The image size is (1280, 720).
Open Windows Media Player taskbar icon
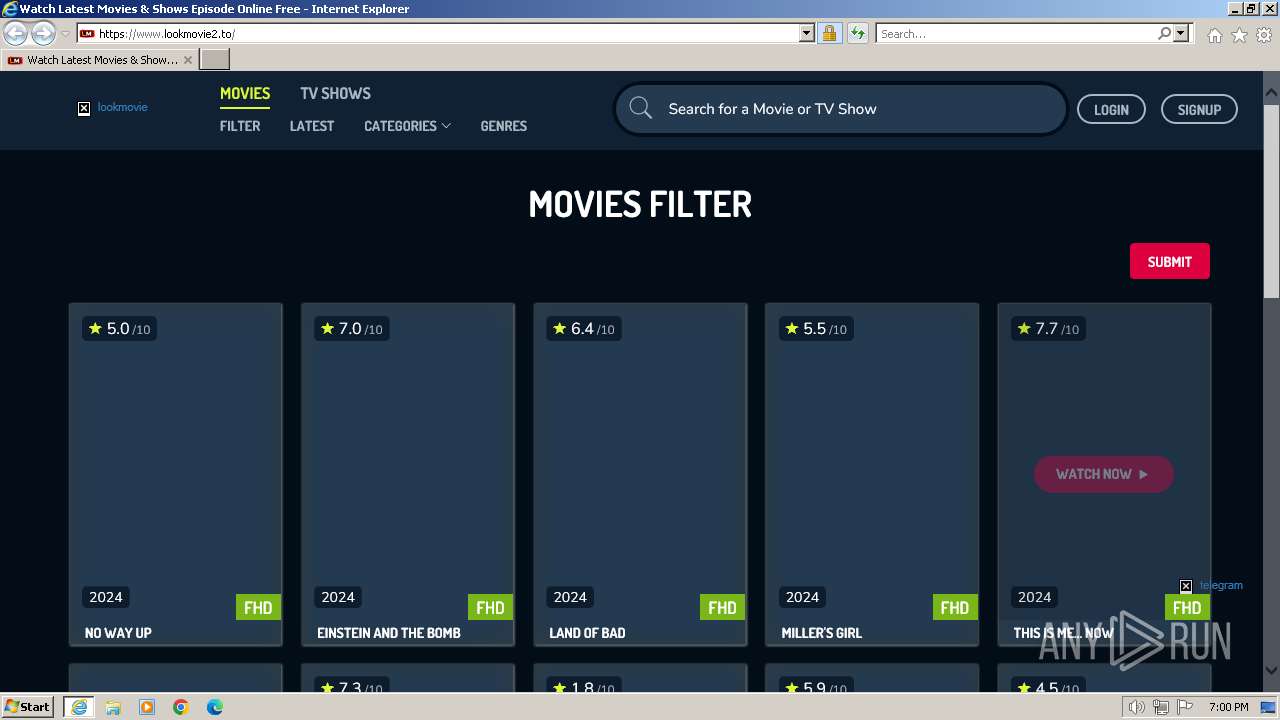pyautogui.click(x=147, y=707)
